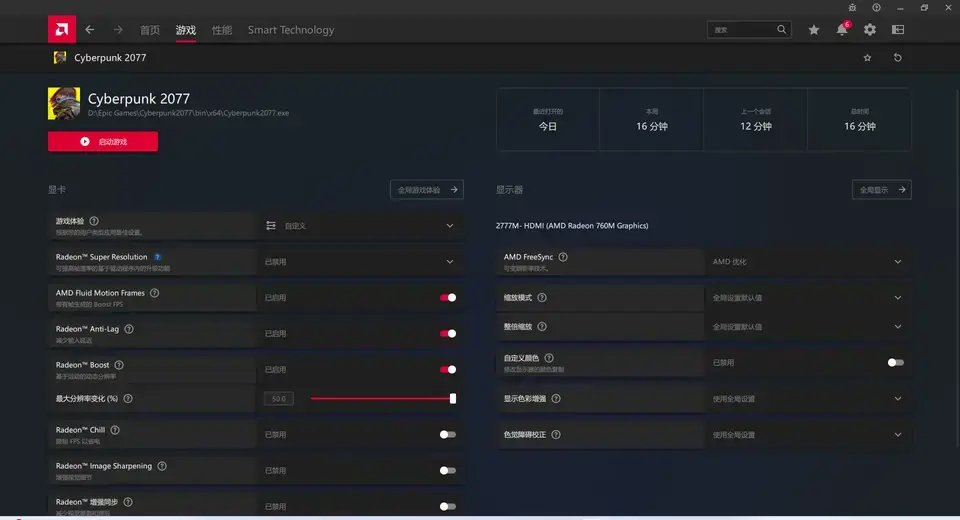Show help for Radeon Image Sharpening
960x520 pixels.
(162, 466)
